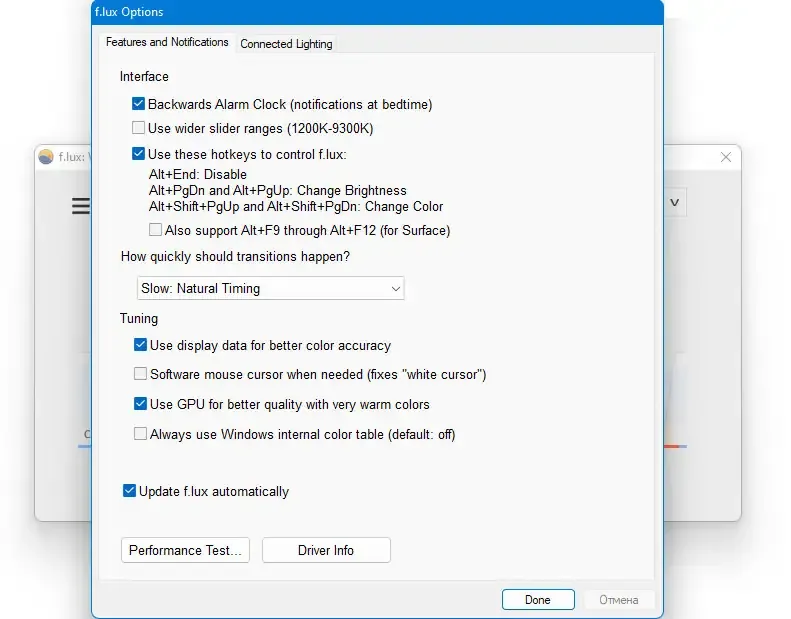Click 'How quickly should transitions happen?' label
Image resolution: width=791 pixels, height=619 pixels.
235,256
